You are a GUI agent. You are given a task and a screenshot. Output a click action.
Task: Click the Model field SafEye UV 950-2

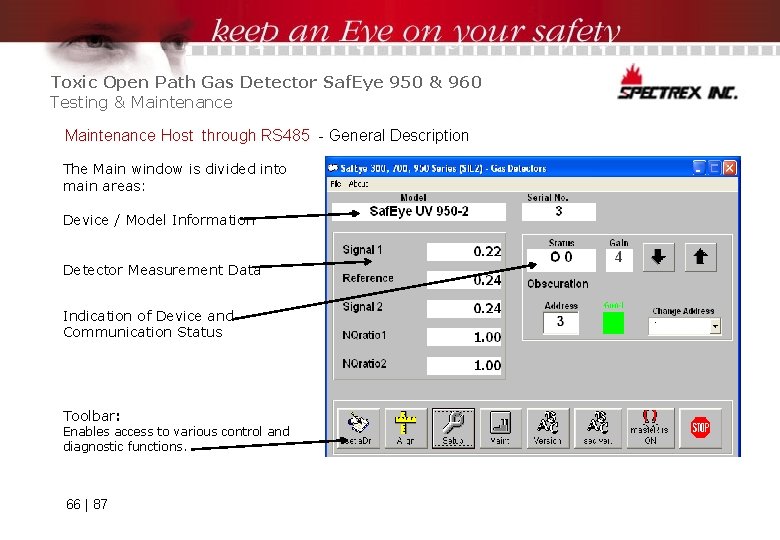tap(419, 212)
